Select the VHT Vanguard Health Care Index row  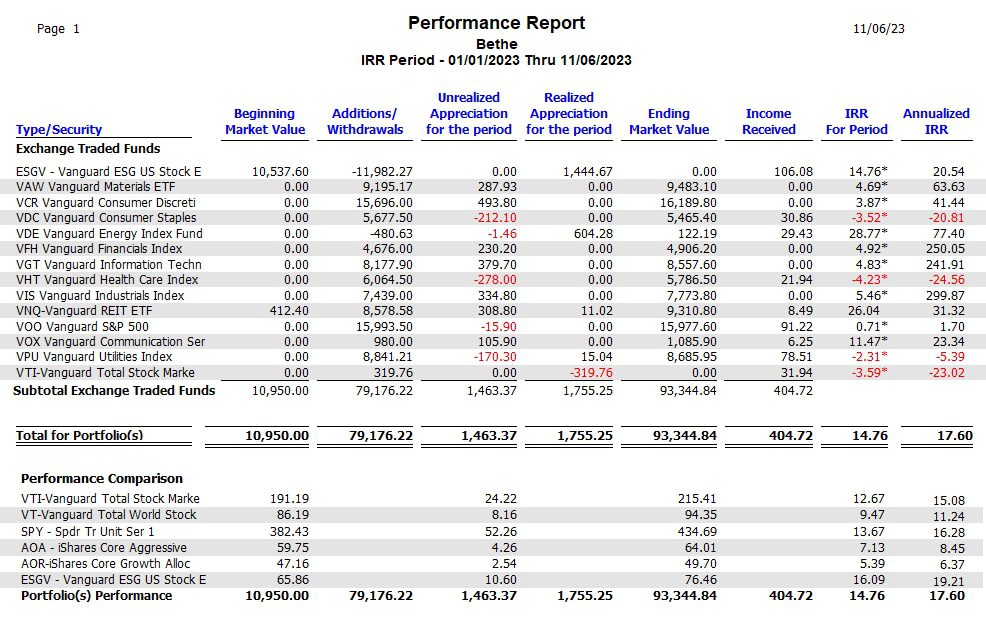coord(493,279)
